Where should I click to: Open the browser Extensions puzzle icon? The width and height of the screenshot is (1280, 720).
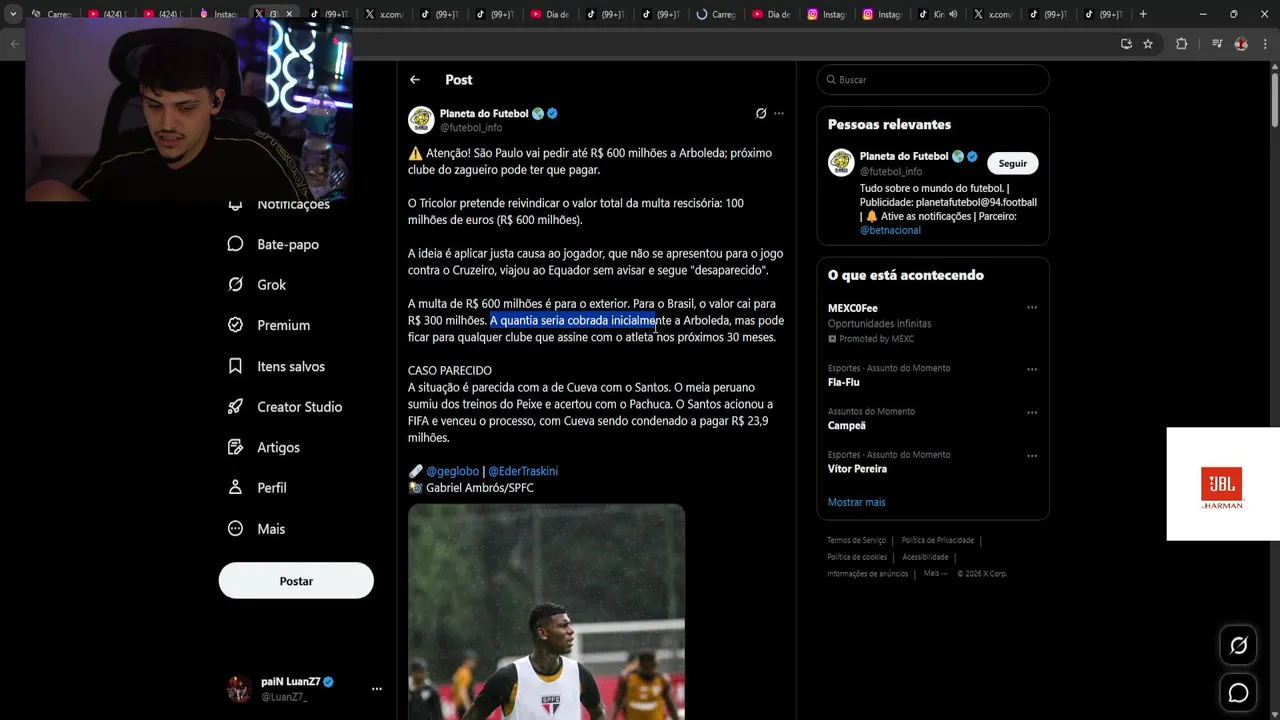[x=1181, y=44]
